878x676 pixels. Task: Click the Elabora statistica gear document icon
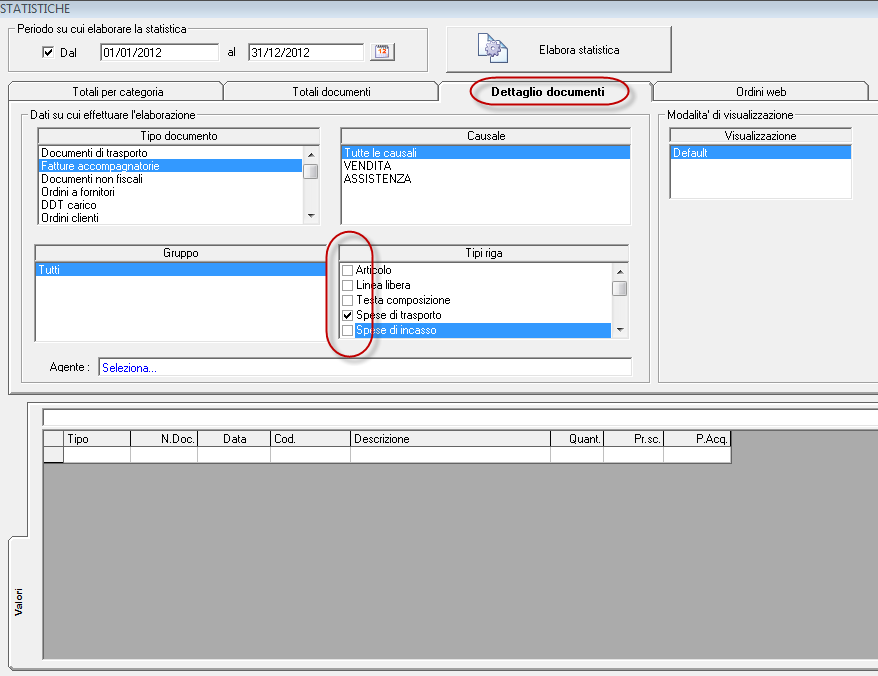(493, 48)
